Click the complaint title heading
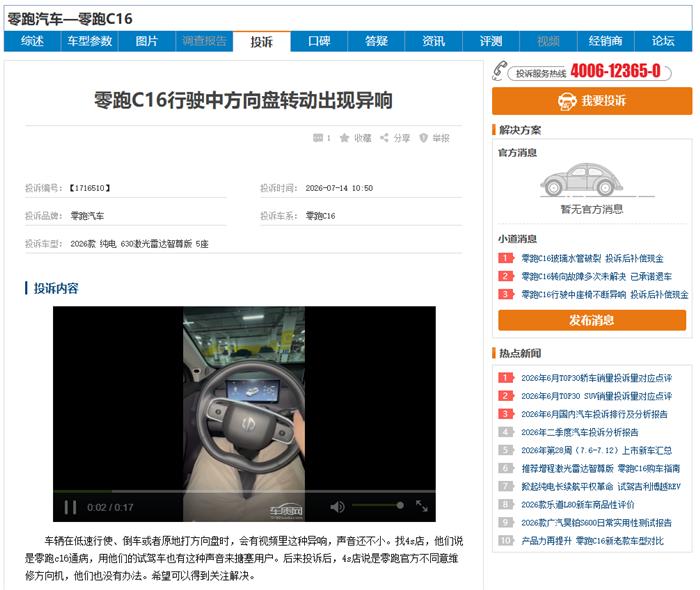This screenshot has height=590, width=700. pos(243,100)
